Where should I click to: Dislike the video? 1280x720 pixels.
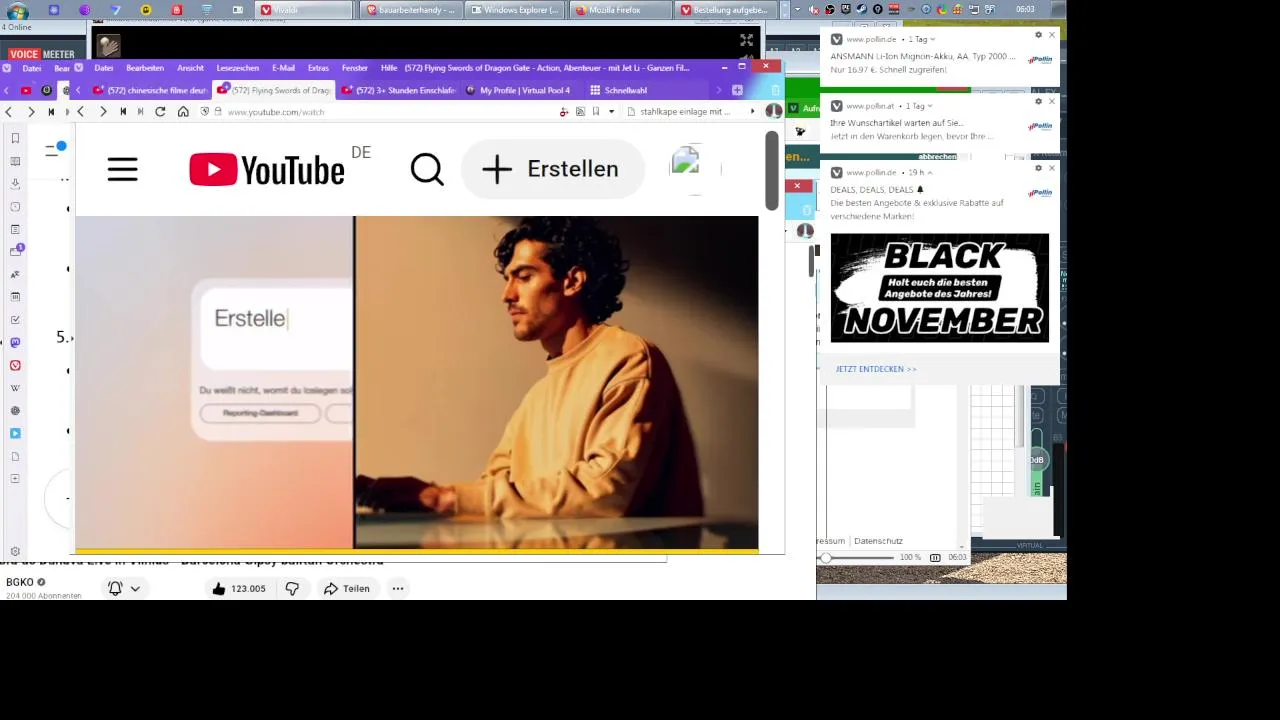(x=292, y=589)
